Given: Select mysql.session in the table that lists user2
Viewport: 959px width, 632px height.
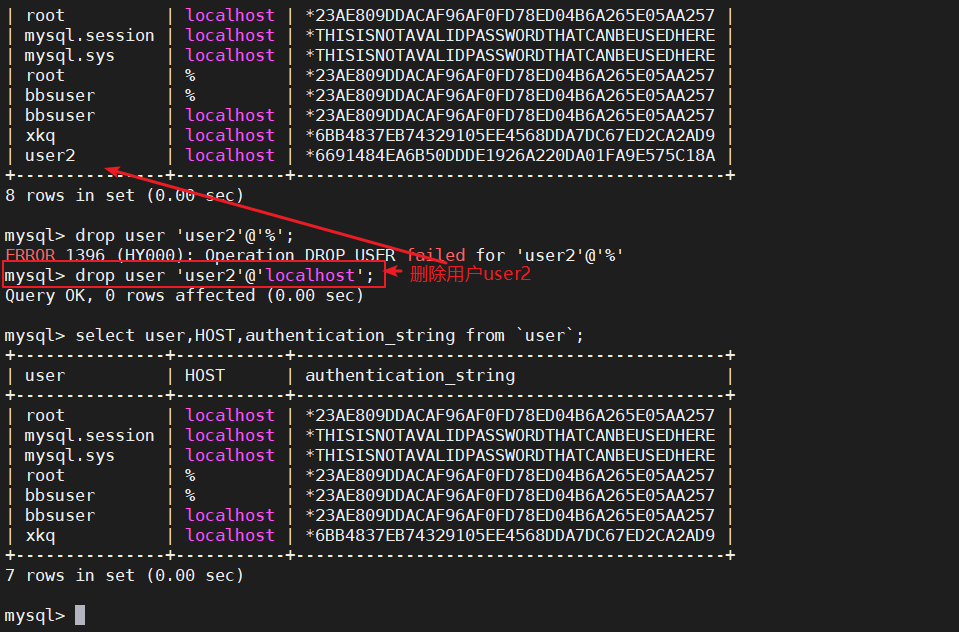Looking at the screenshot, I should pyautogui.click(x=89, y=35).
